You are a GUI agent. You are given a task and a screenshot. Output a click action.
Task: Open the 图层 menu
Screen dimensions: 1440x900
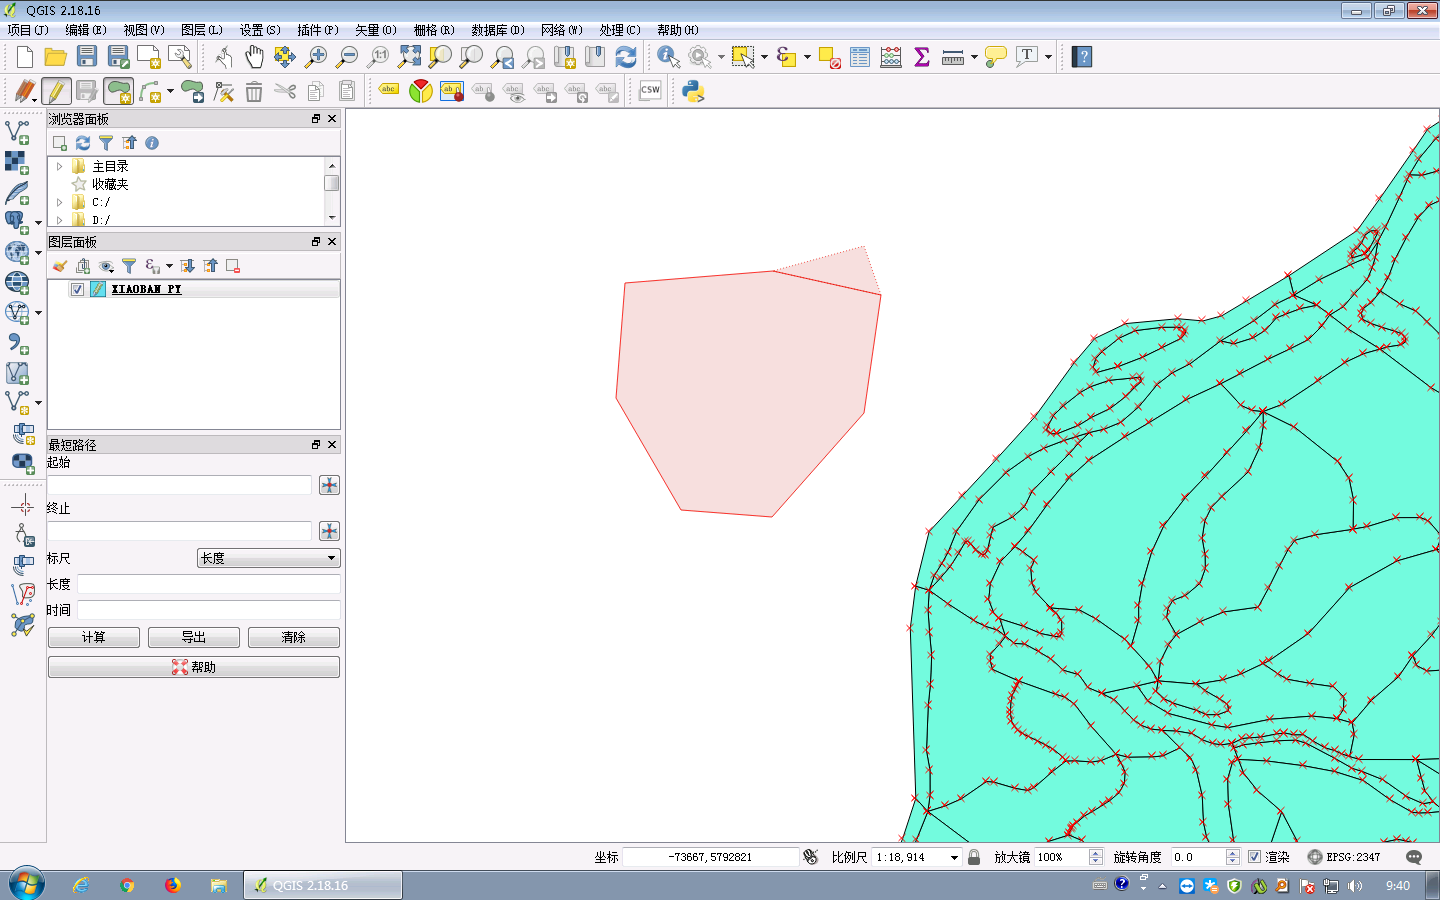(x=202, y=30)
